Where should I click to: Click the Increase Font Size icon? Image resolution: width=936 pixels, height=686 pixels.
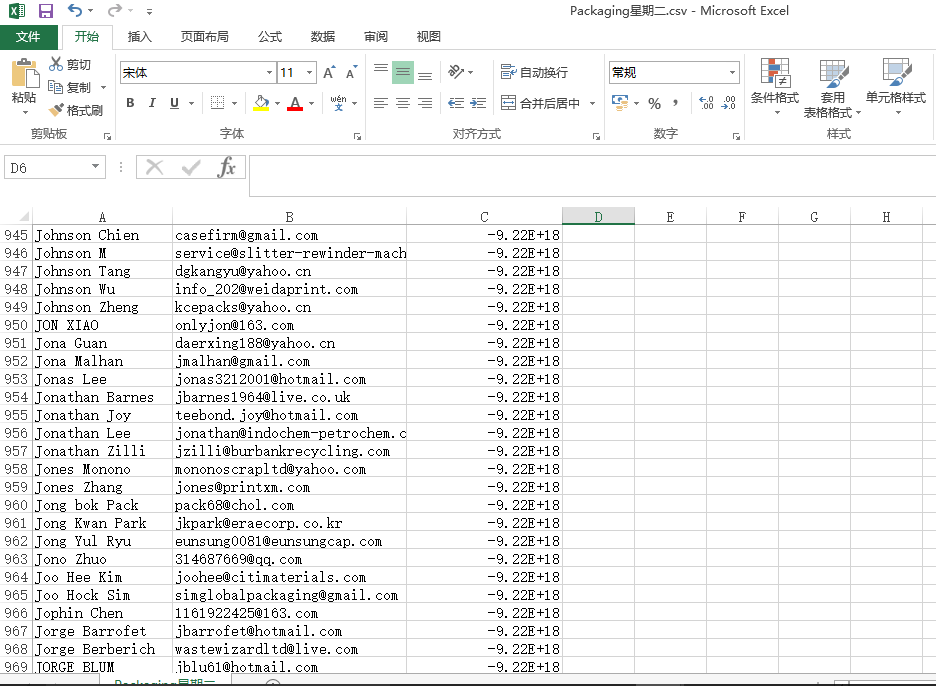(329, 73)
